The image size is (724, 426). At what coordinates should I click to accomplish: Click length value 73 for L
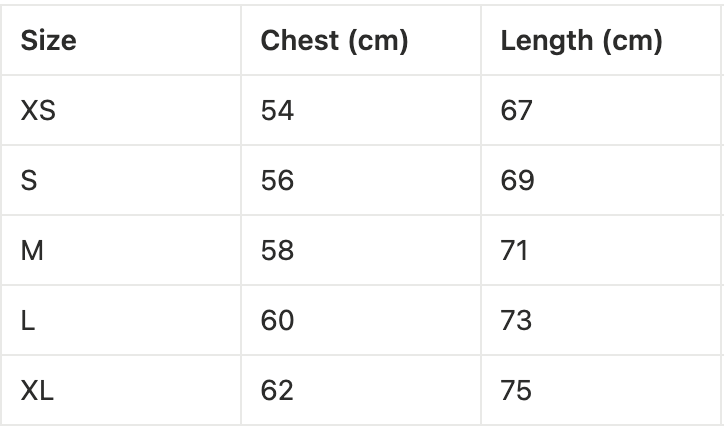[517, 320]
